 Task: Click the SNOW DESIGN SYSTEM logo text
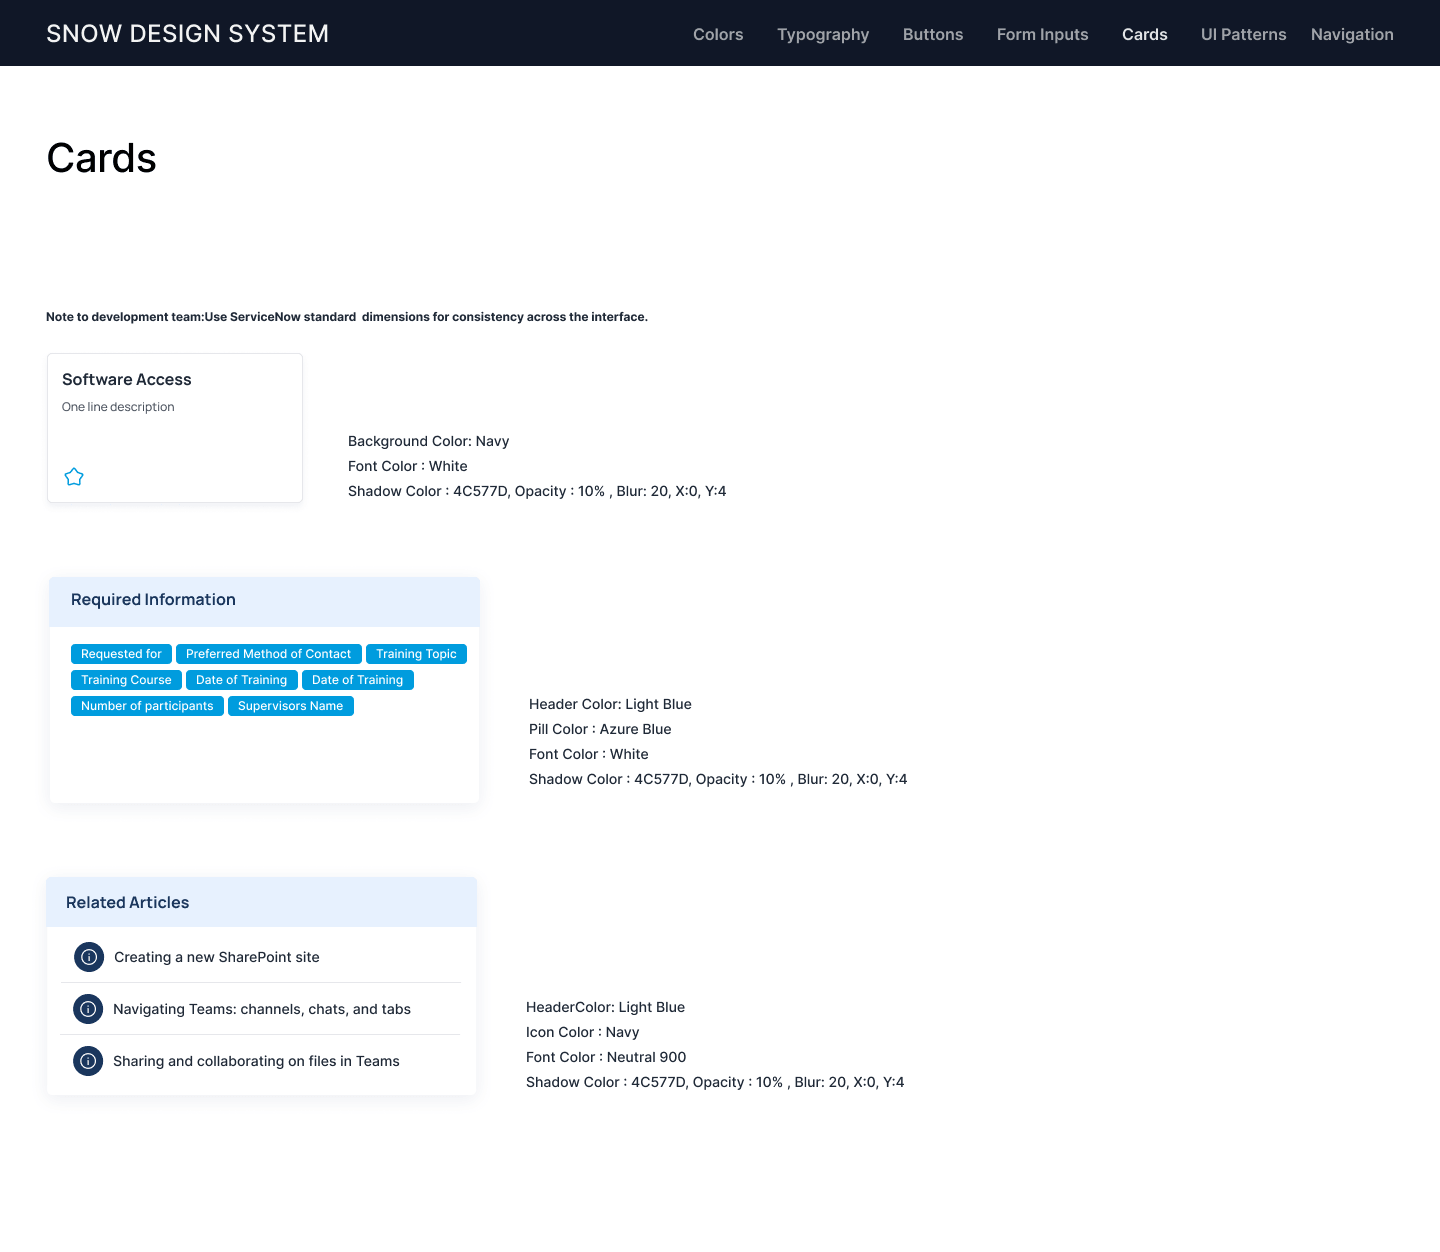pyautogui.click(x=187, y=34)
